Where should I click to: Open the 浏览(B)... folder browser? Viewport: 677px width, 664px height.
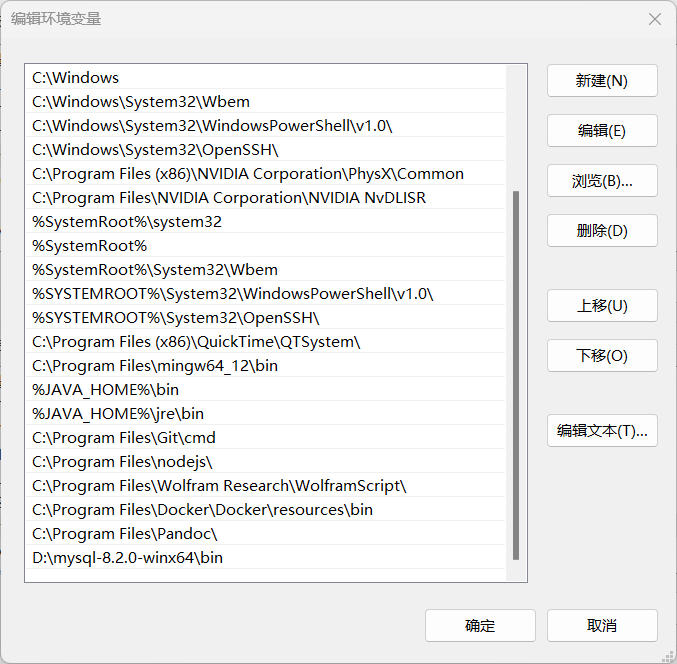click(602, 180)
